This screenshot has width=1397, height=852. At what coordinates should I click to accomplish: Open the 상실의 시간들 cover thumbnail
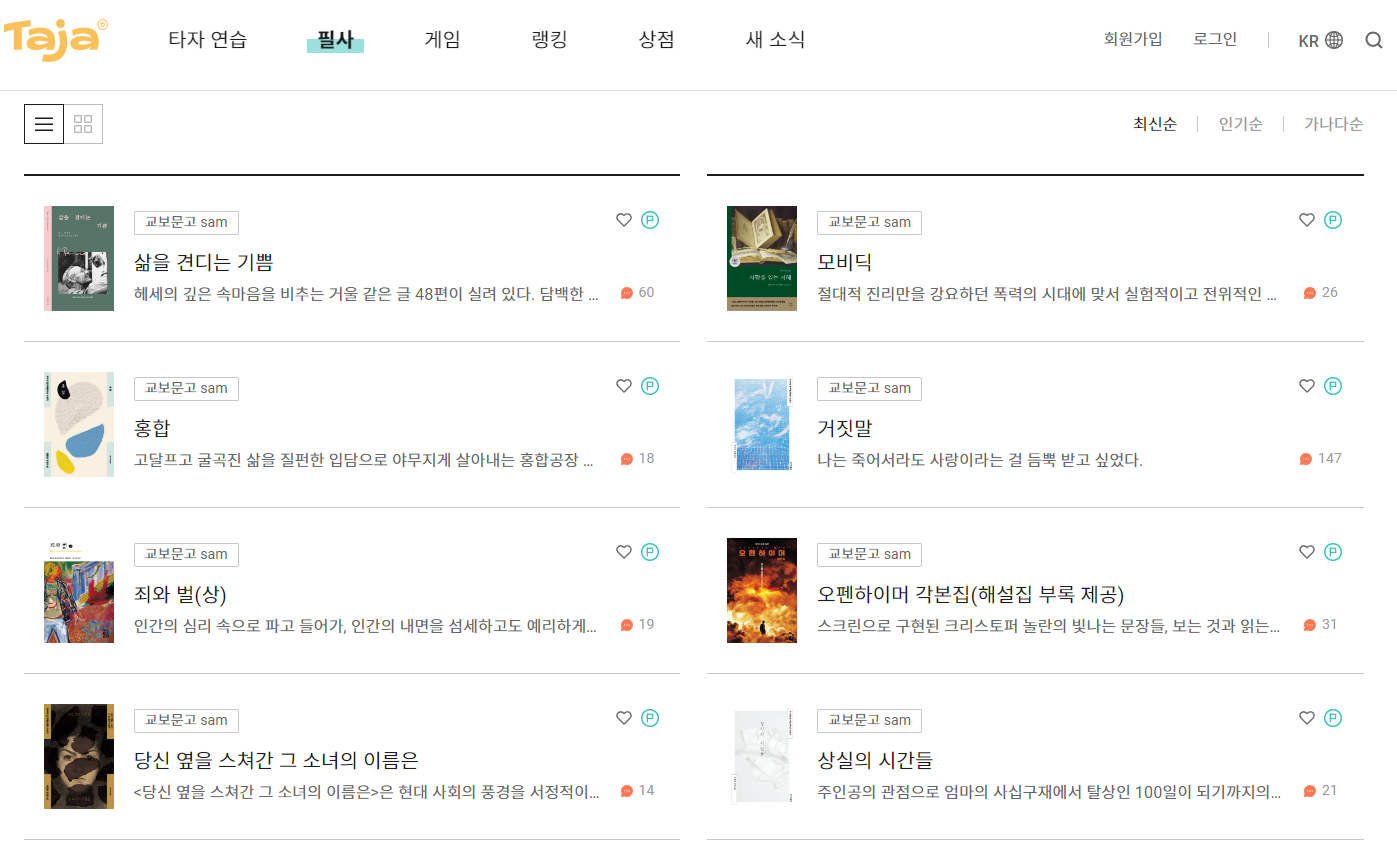point(762,756)
